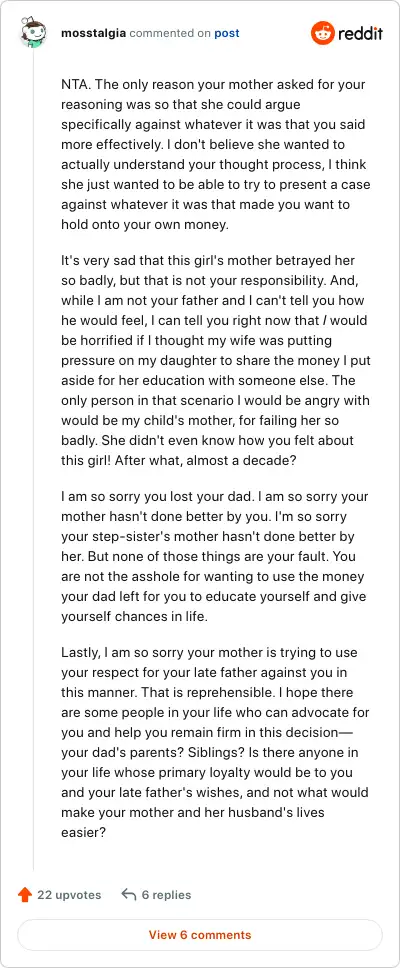This screenshot has width=400, height=968.
Task: Click the "reddit" wordmark text
Action: pyautogui.click(x=360, y=33)
